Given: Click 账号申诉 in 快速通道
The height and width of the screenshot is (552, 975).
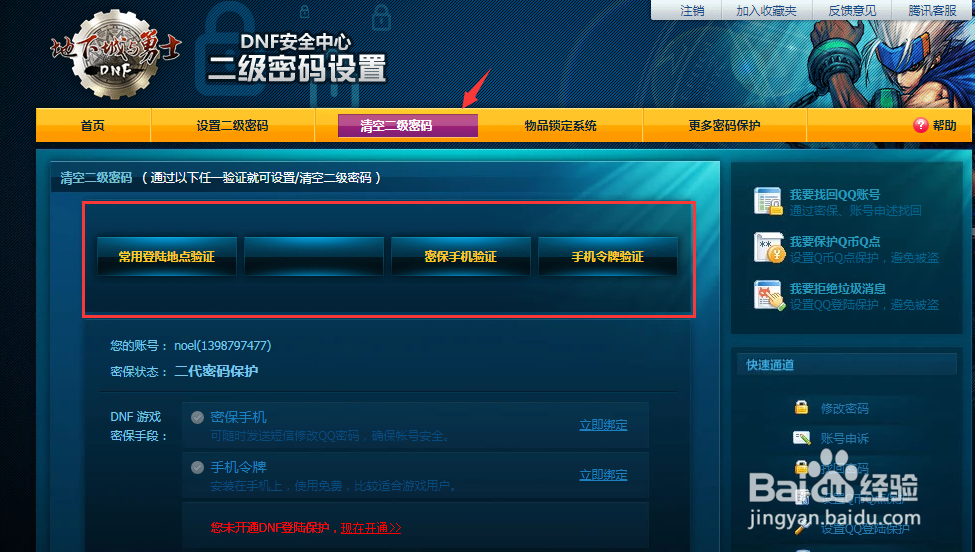Looking at the screenshot, I should [844, 438].
